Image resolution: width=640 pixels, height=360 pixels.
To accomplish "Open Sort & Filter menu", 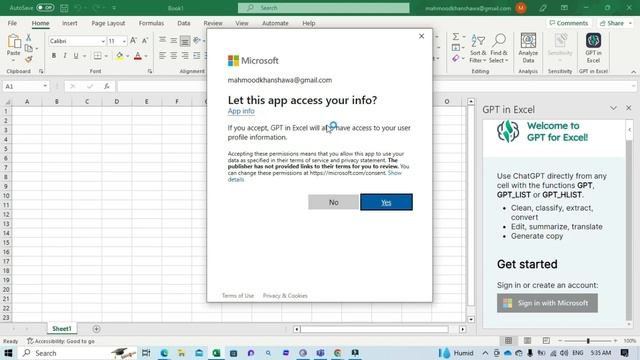I will click(478, 49).
